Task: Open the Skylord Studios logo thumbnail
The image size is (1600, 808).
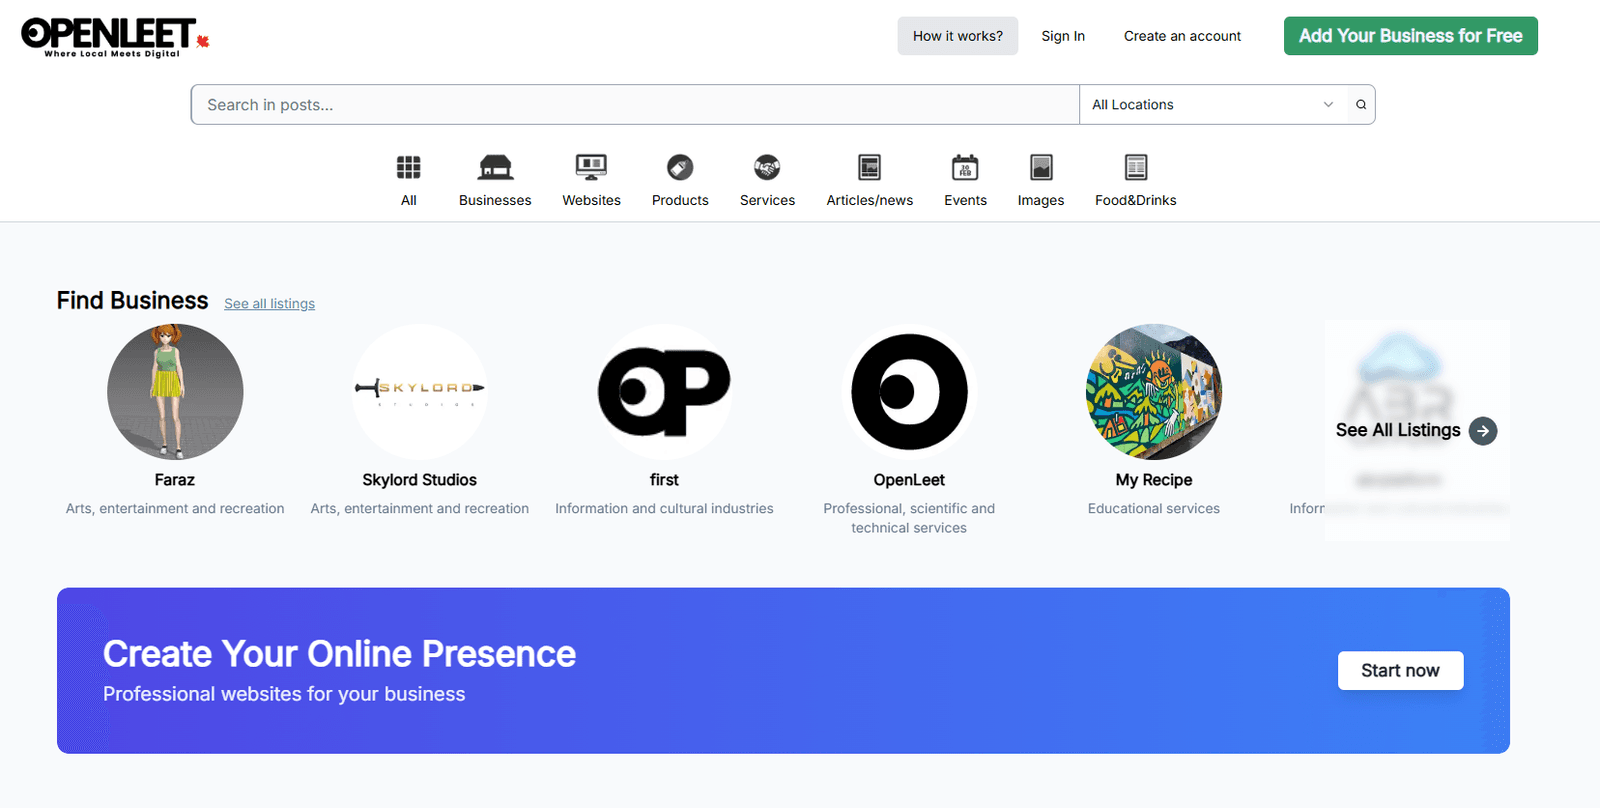Action: click(420, 391)
